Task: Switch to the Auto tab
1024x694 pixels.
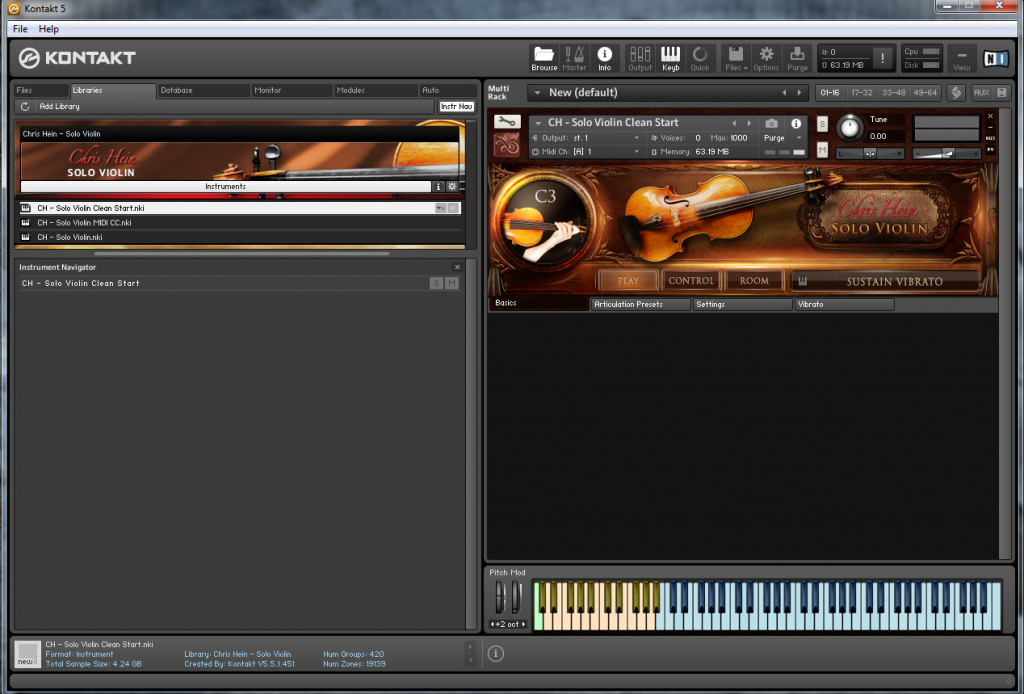Action: [x=448, y=90]
